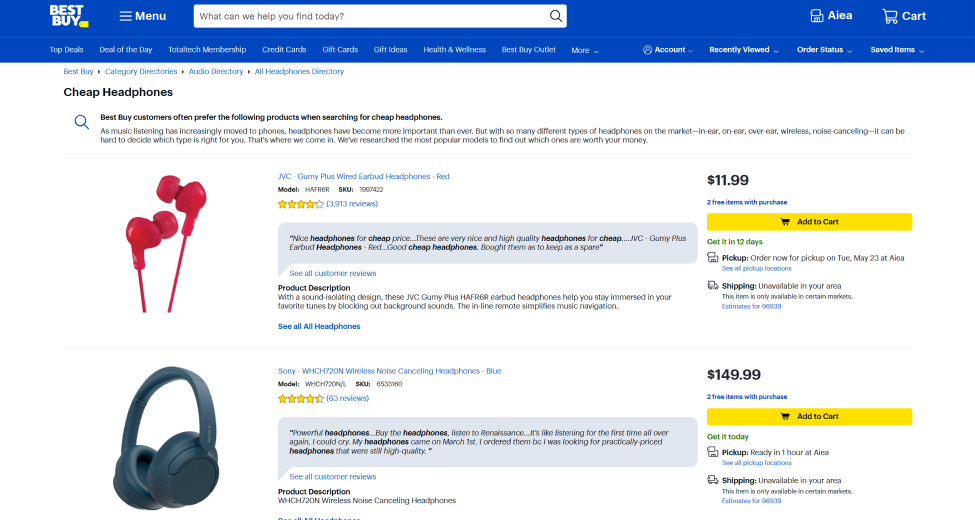This screenshot has width=975, height=520.
Task: Click Category Directories breadcrumb
Action: click(141, 72)
